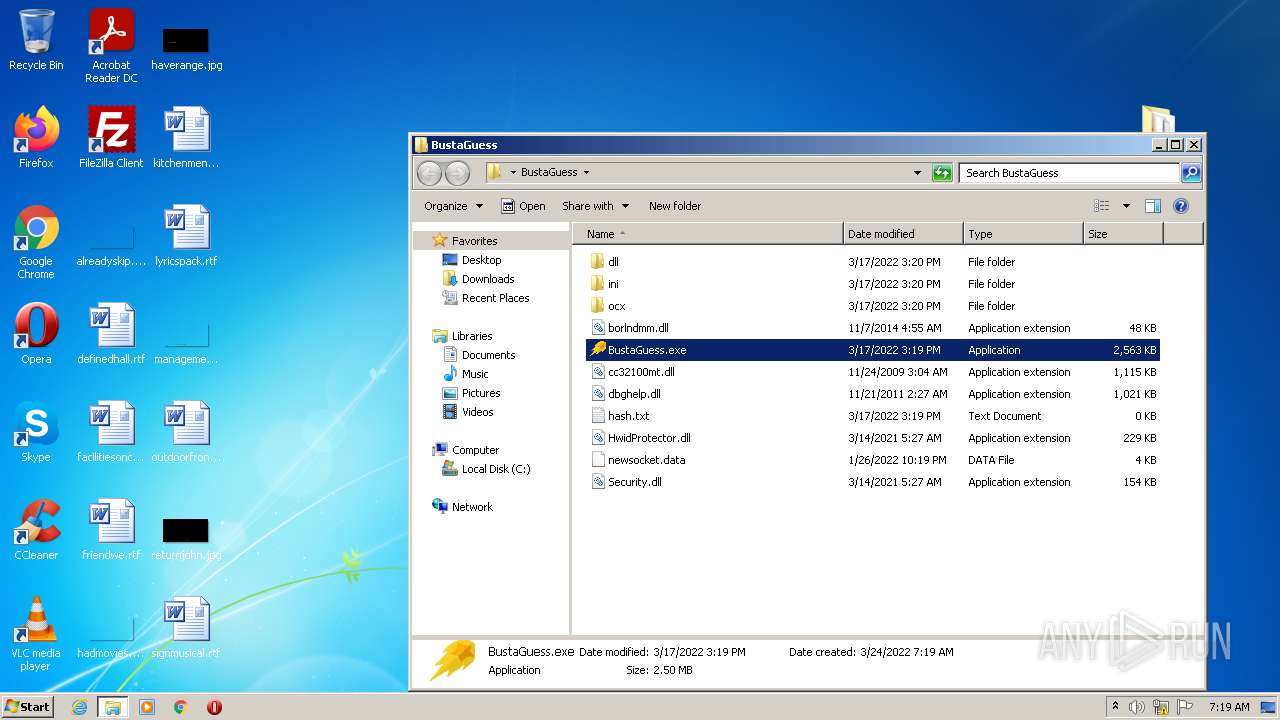The image size is (1280, 720).
Task: Sort by Type column header
Action: [980, 234]
